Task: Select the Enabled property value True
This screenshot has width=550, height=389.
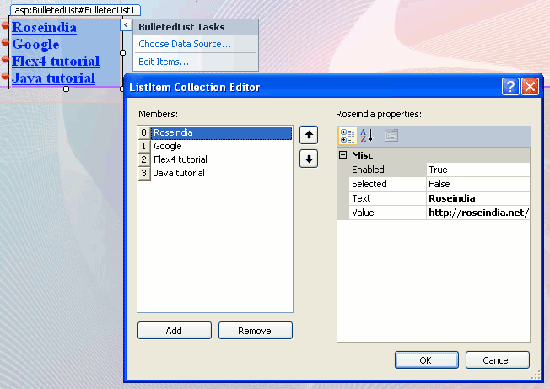Action: (x=478, y=170)
